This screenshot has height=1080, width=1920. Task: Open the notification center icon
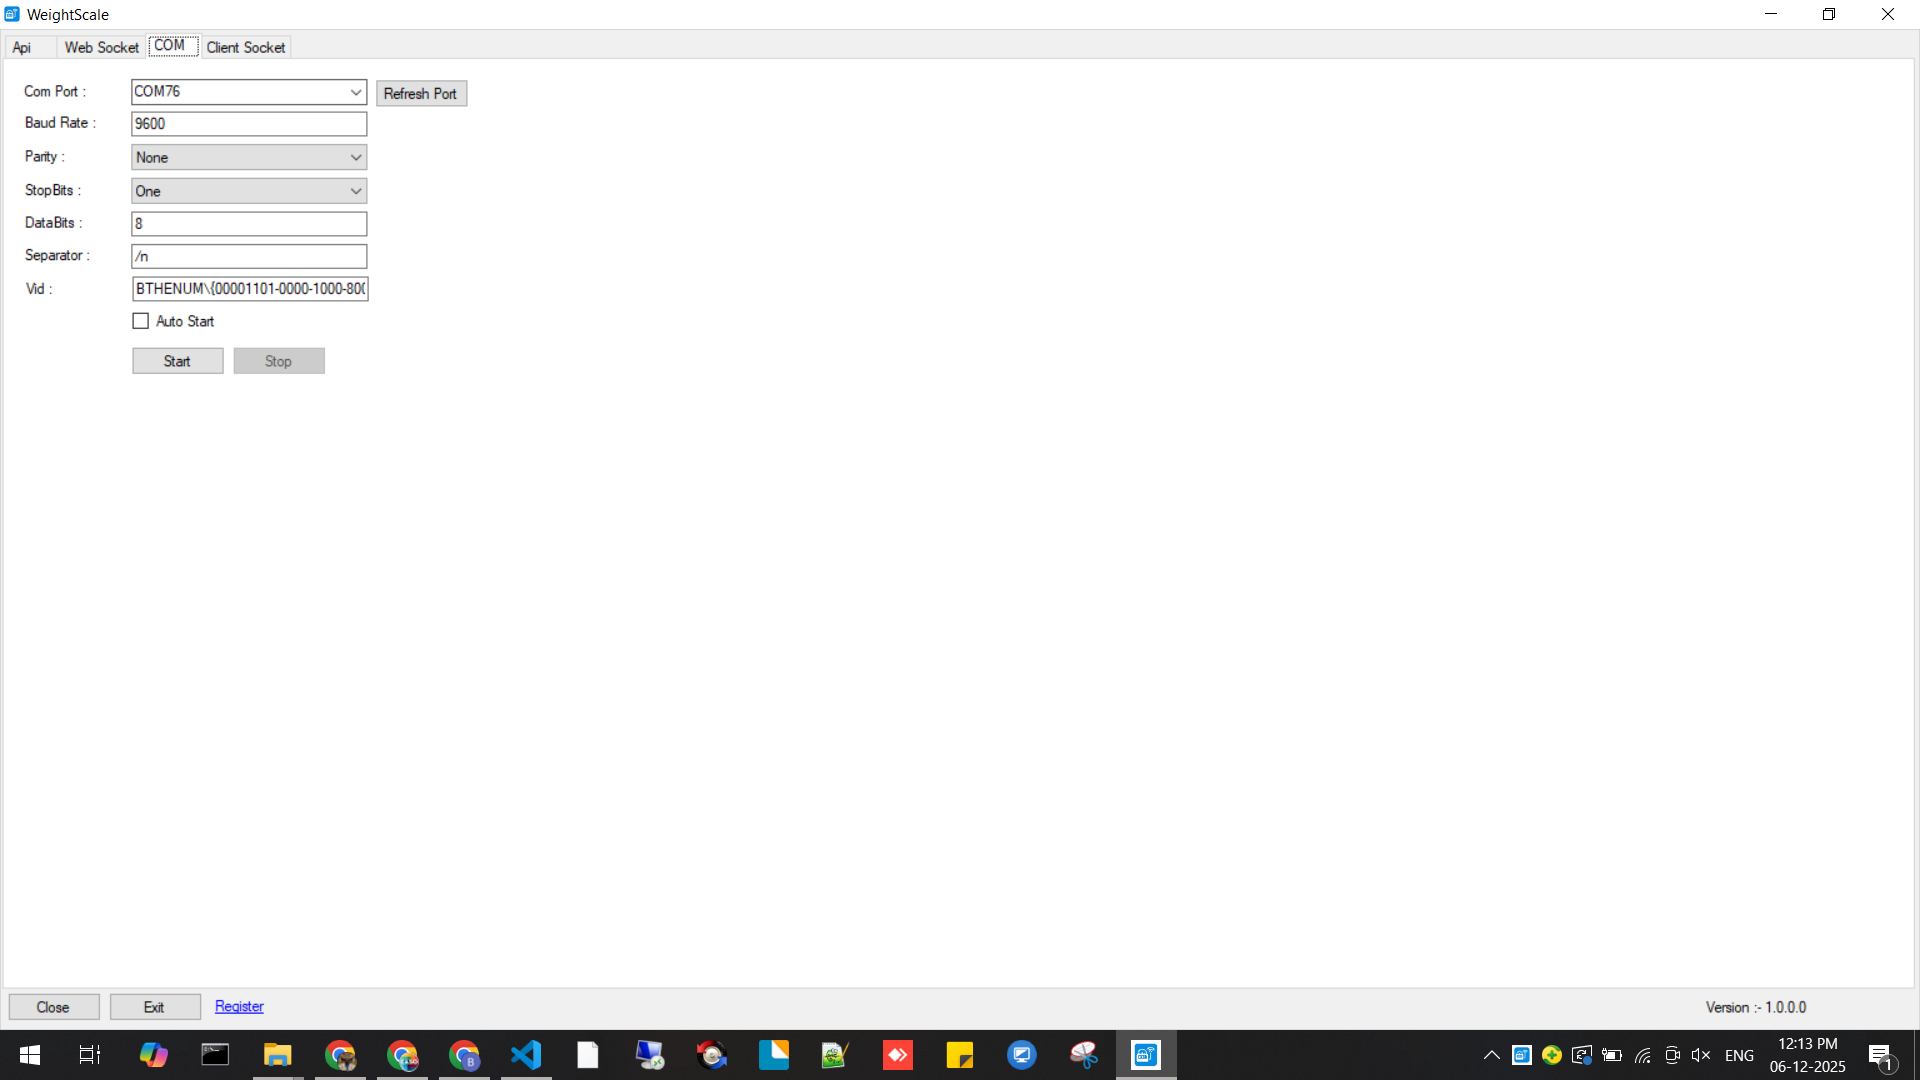1880,1056
